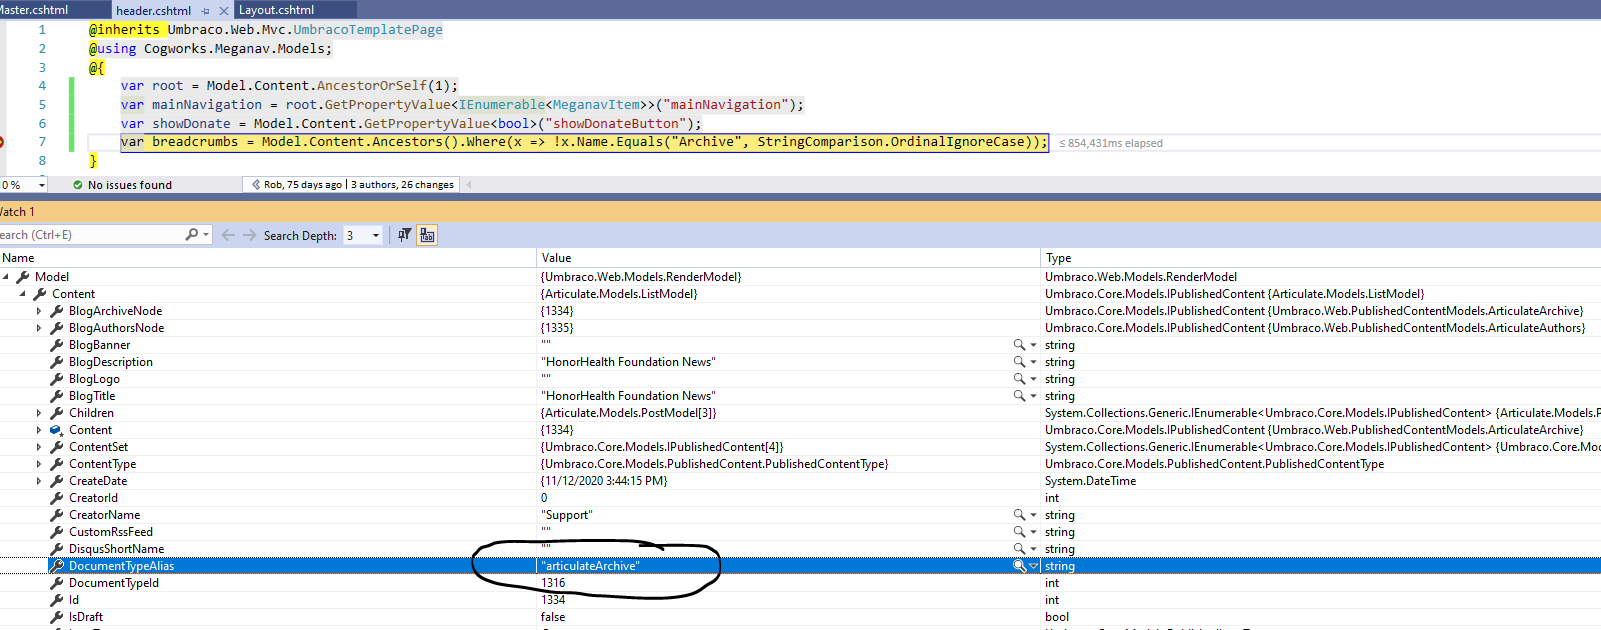Focus the Watch search input field
The width and height of the screenshot is (1601, 630).
click(x=90, y=235)
